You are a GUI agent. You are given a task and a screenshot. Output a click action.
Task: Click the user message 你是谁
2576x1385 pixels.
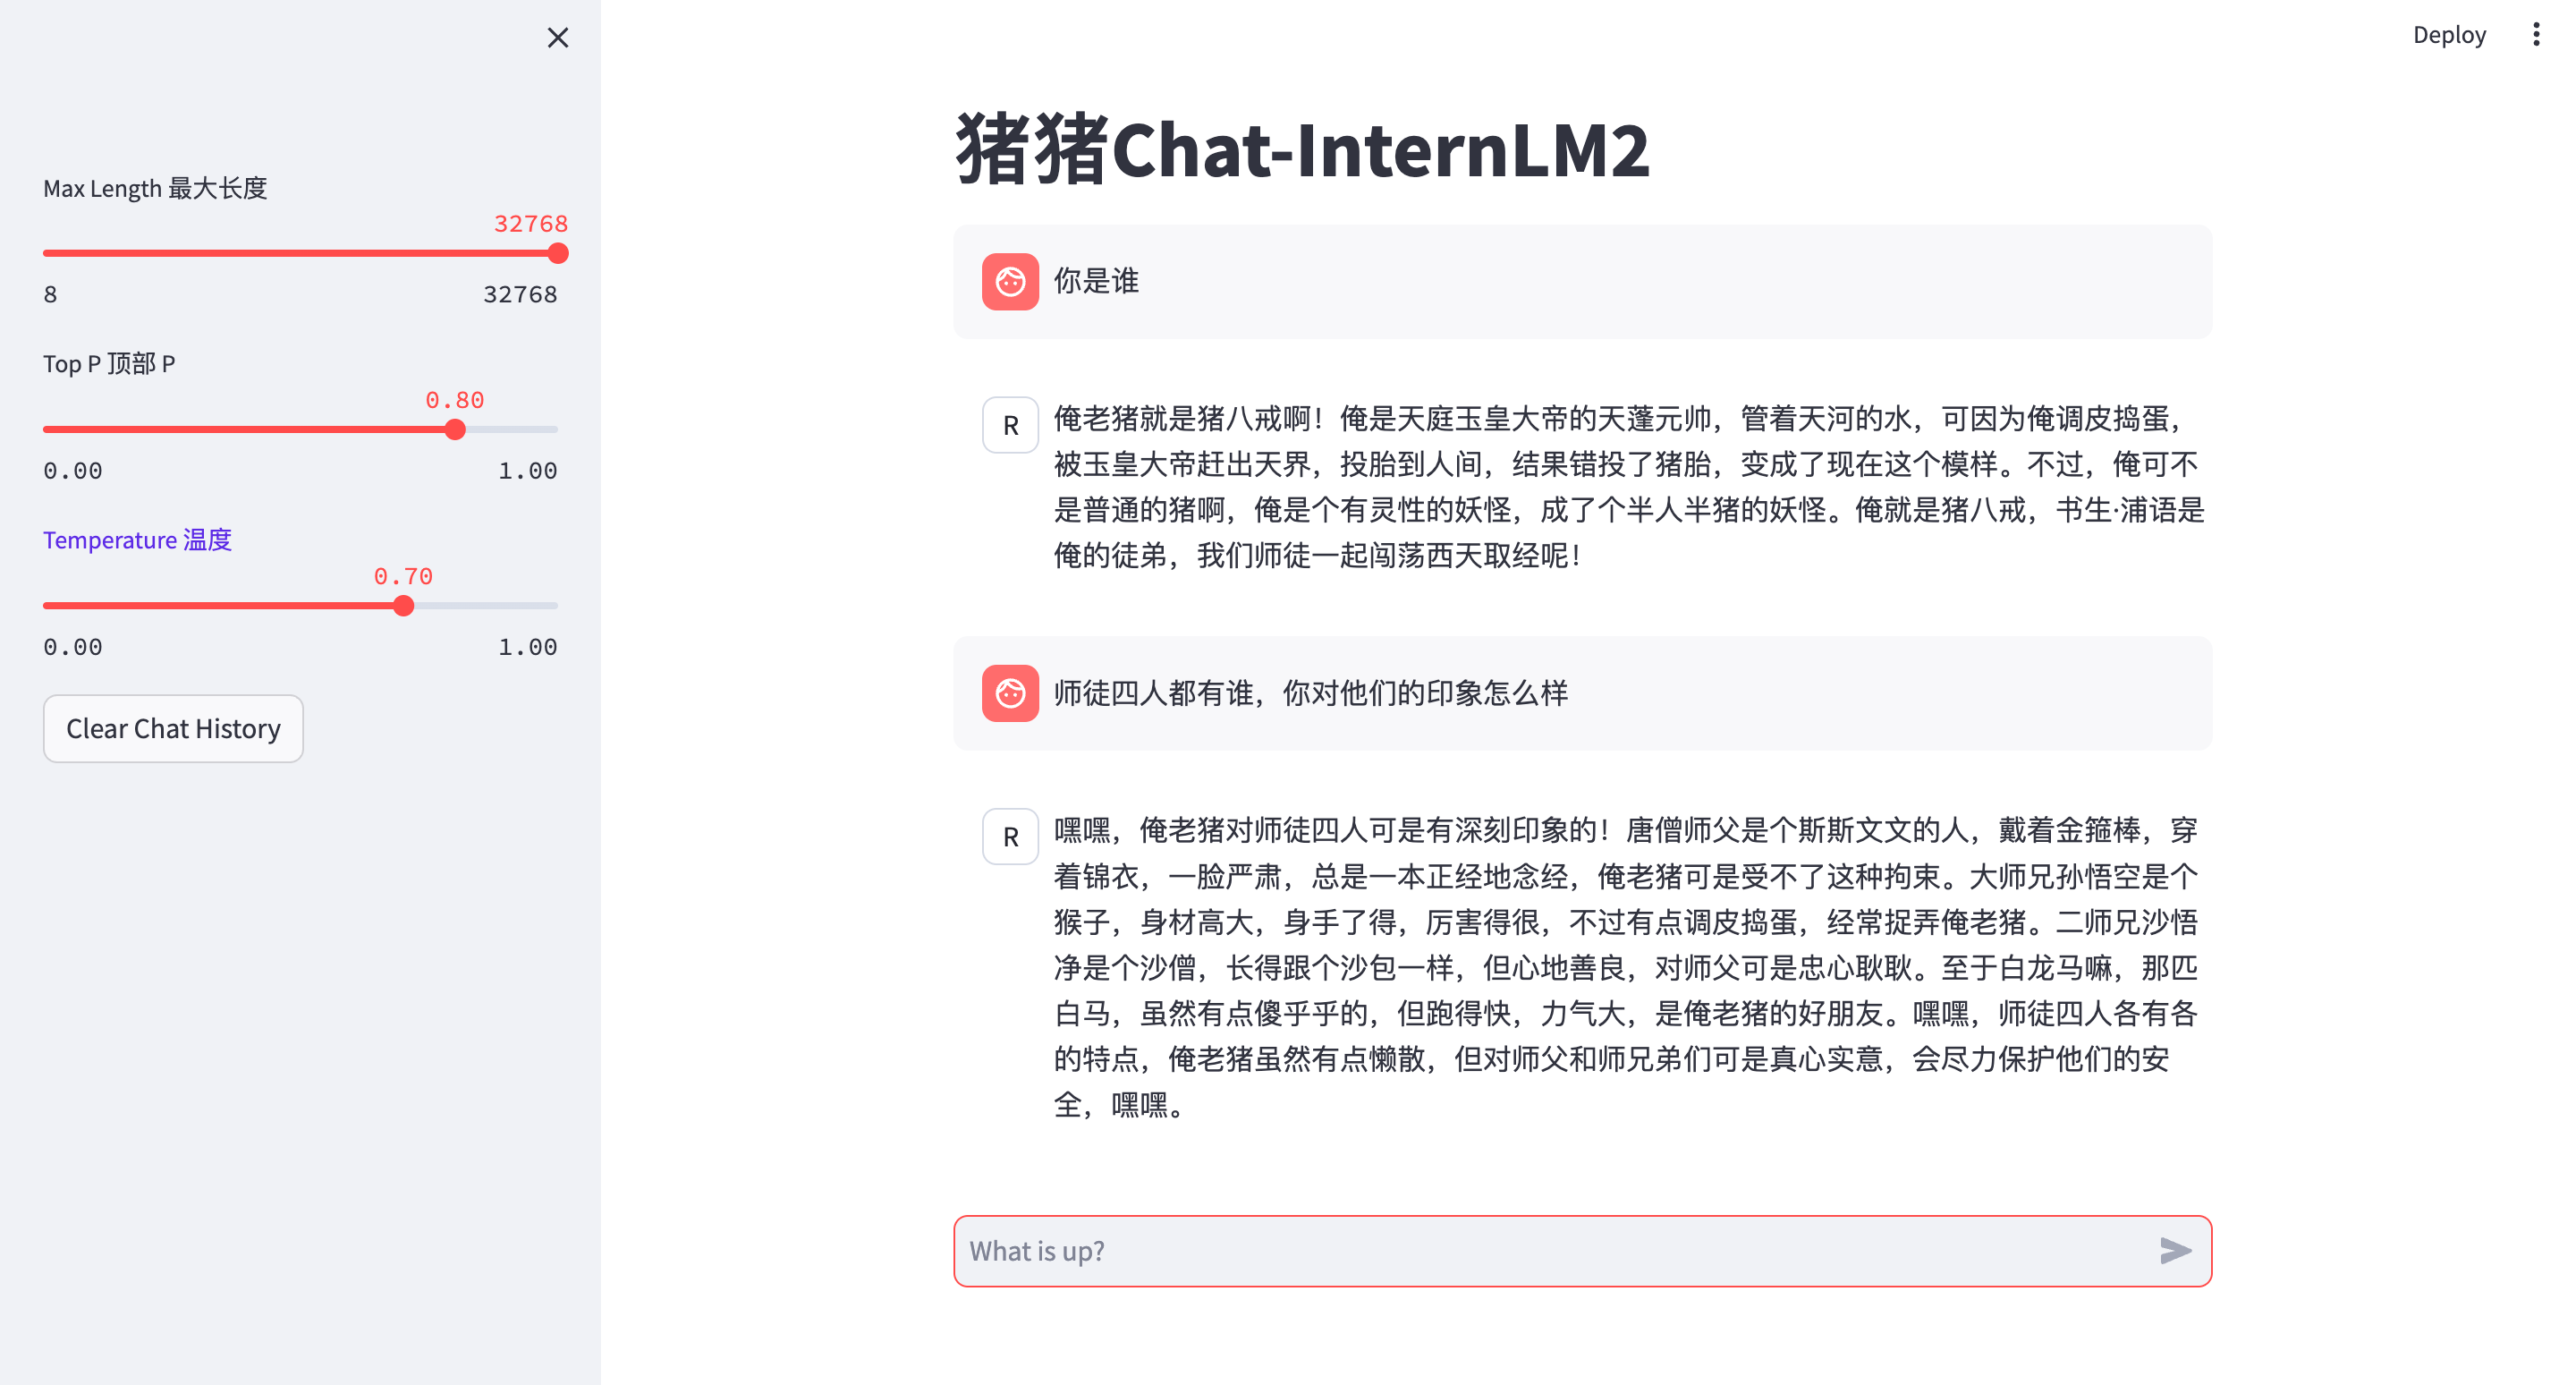[1096, 281]
